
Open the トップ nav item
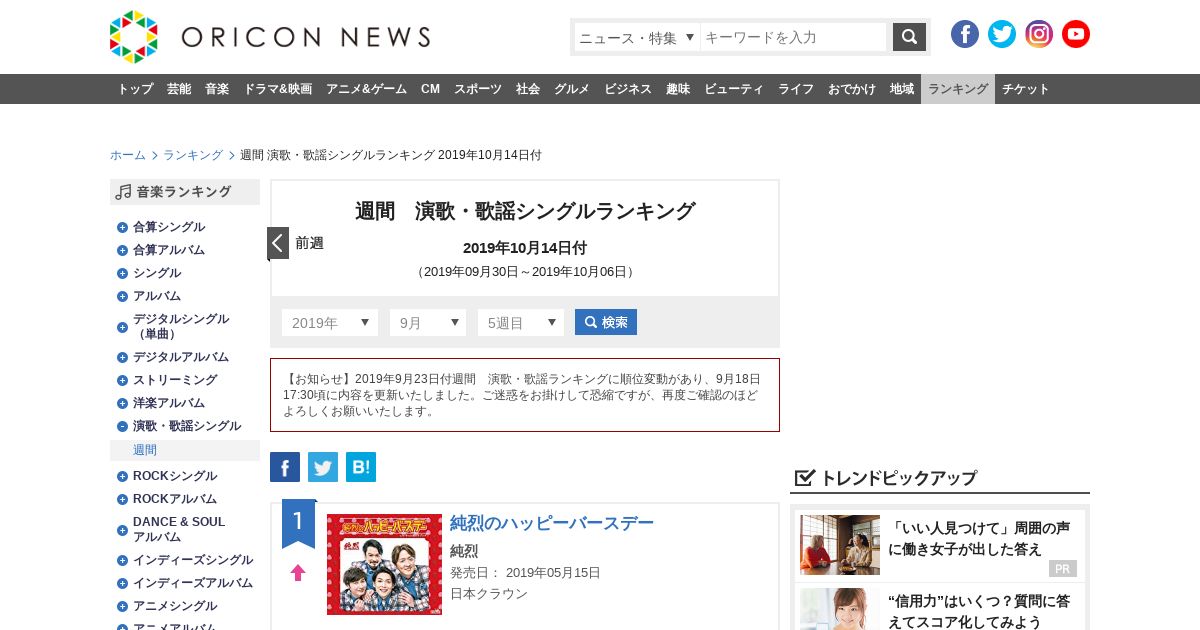click(135, 89)
